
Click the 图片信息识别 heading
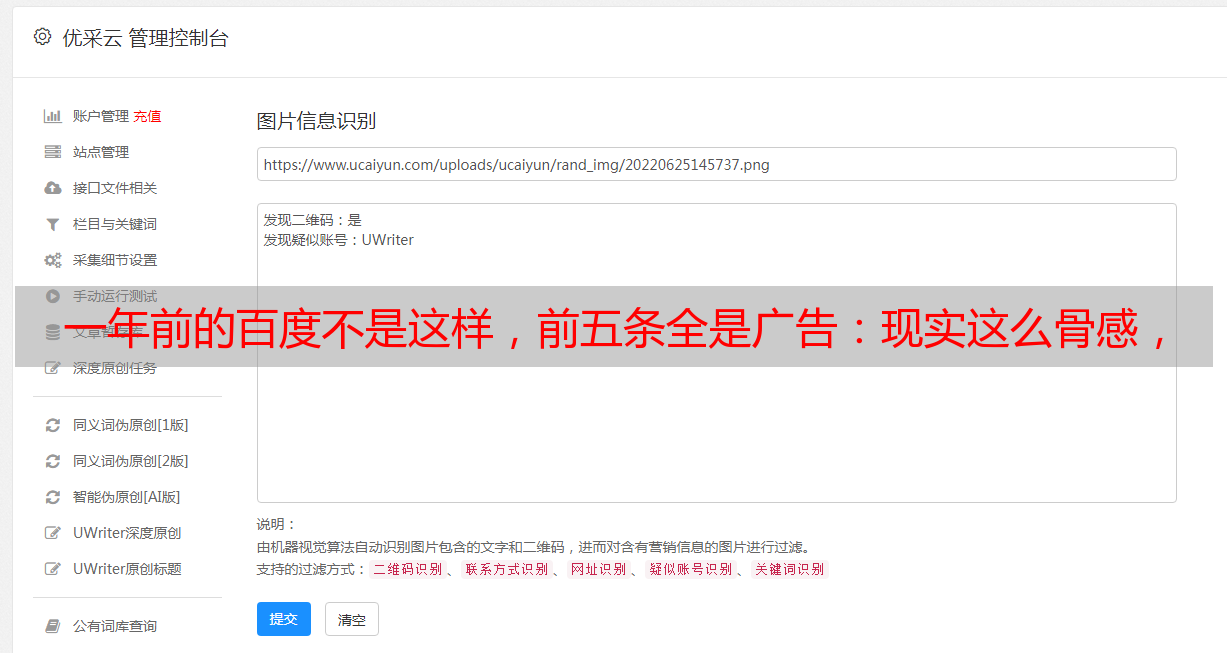coord(316,121)
